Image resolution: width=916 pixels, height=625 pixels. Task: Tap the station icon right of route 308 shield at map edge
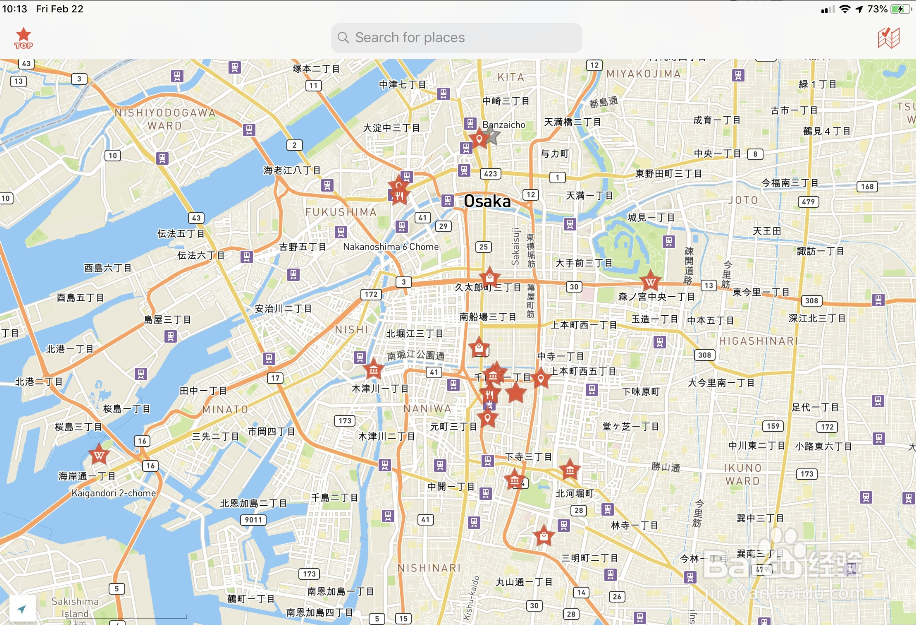point(877,300)
